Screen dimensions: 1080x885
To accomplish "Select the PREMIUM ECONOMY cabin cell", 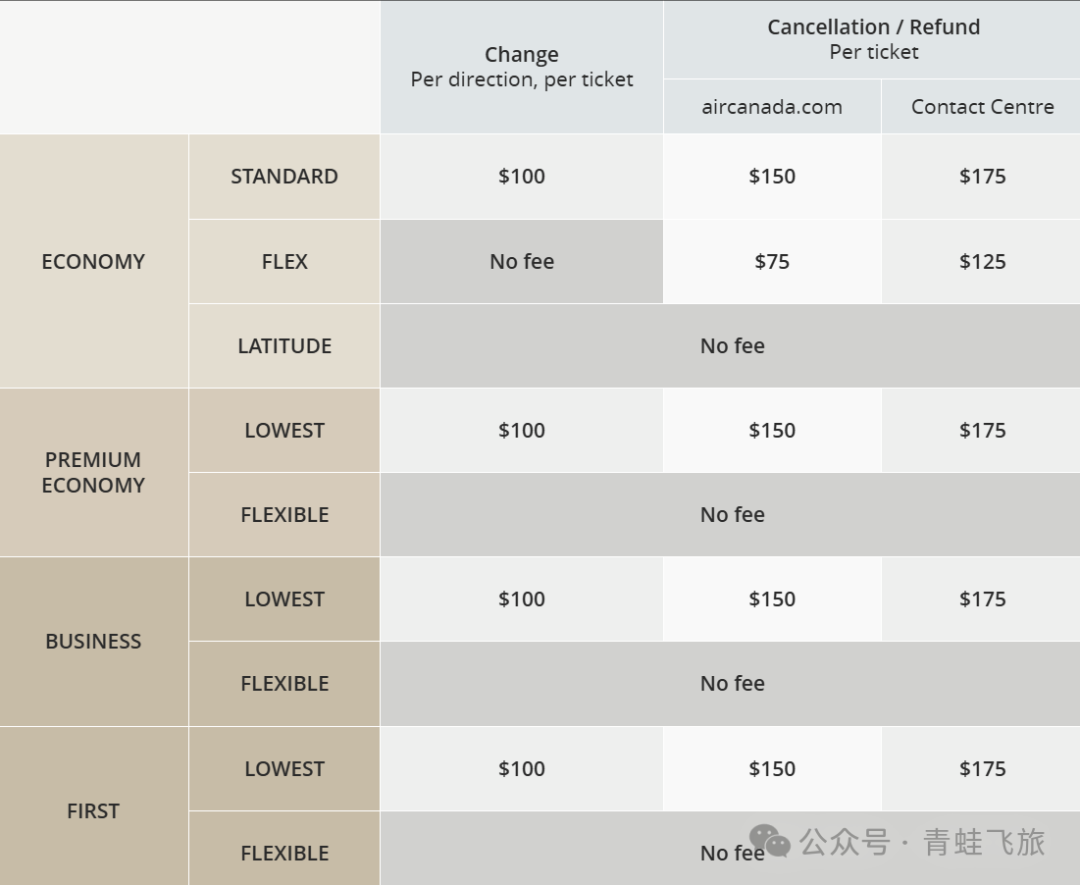I will point(93,472).
